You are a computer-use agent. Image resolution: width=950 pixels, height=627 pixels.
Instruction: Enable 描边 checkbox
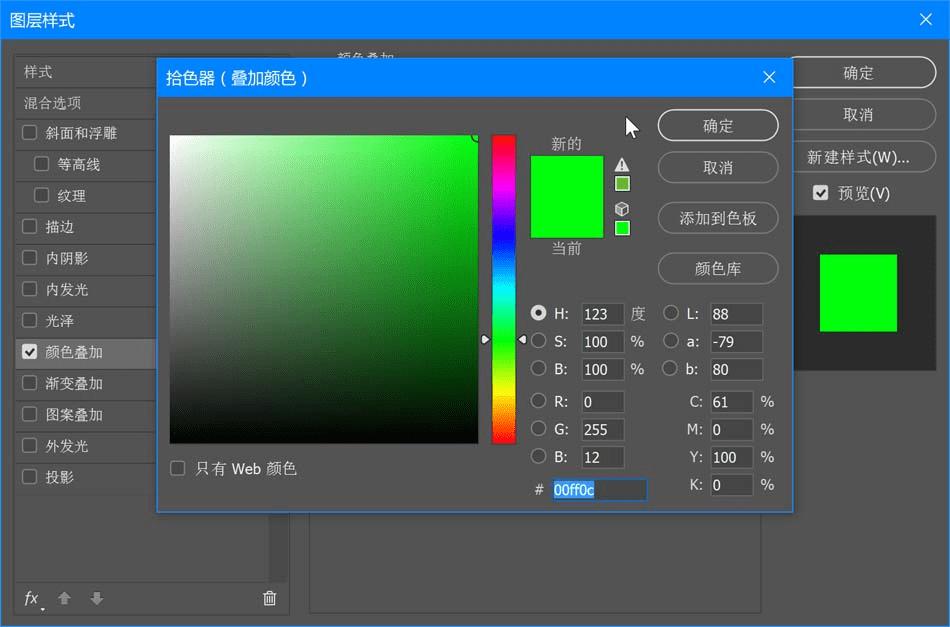29,227
